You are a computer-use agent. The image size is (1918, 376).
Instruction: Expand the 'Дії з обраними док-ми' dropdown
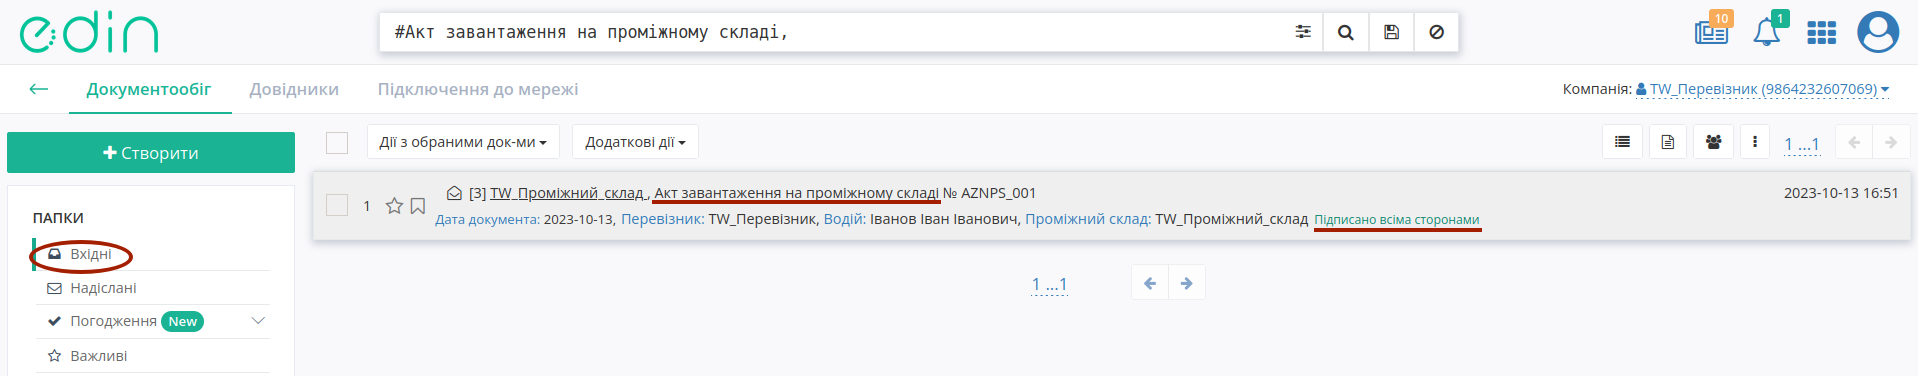coord(463,142)
